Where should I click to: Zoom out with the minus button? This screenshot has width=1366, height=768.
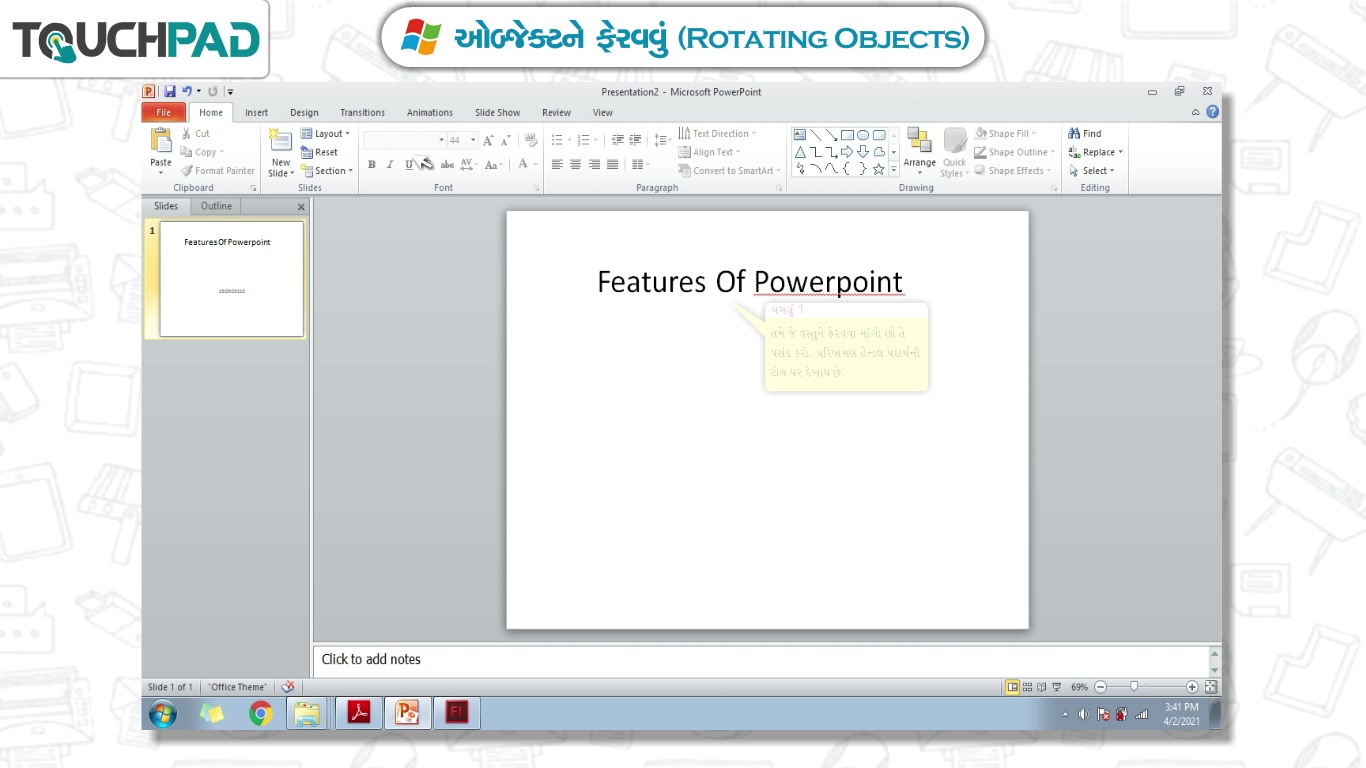1100,687
